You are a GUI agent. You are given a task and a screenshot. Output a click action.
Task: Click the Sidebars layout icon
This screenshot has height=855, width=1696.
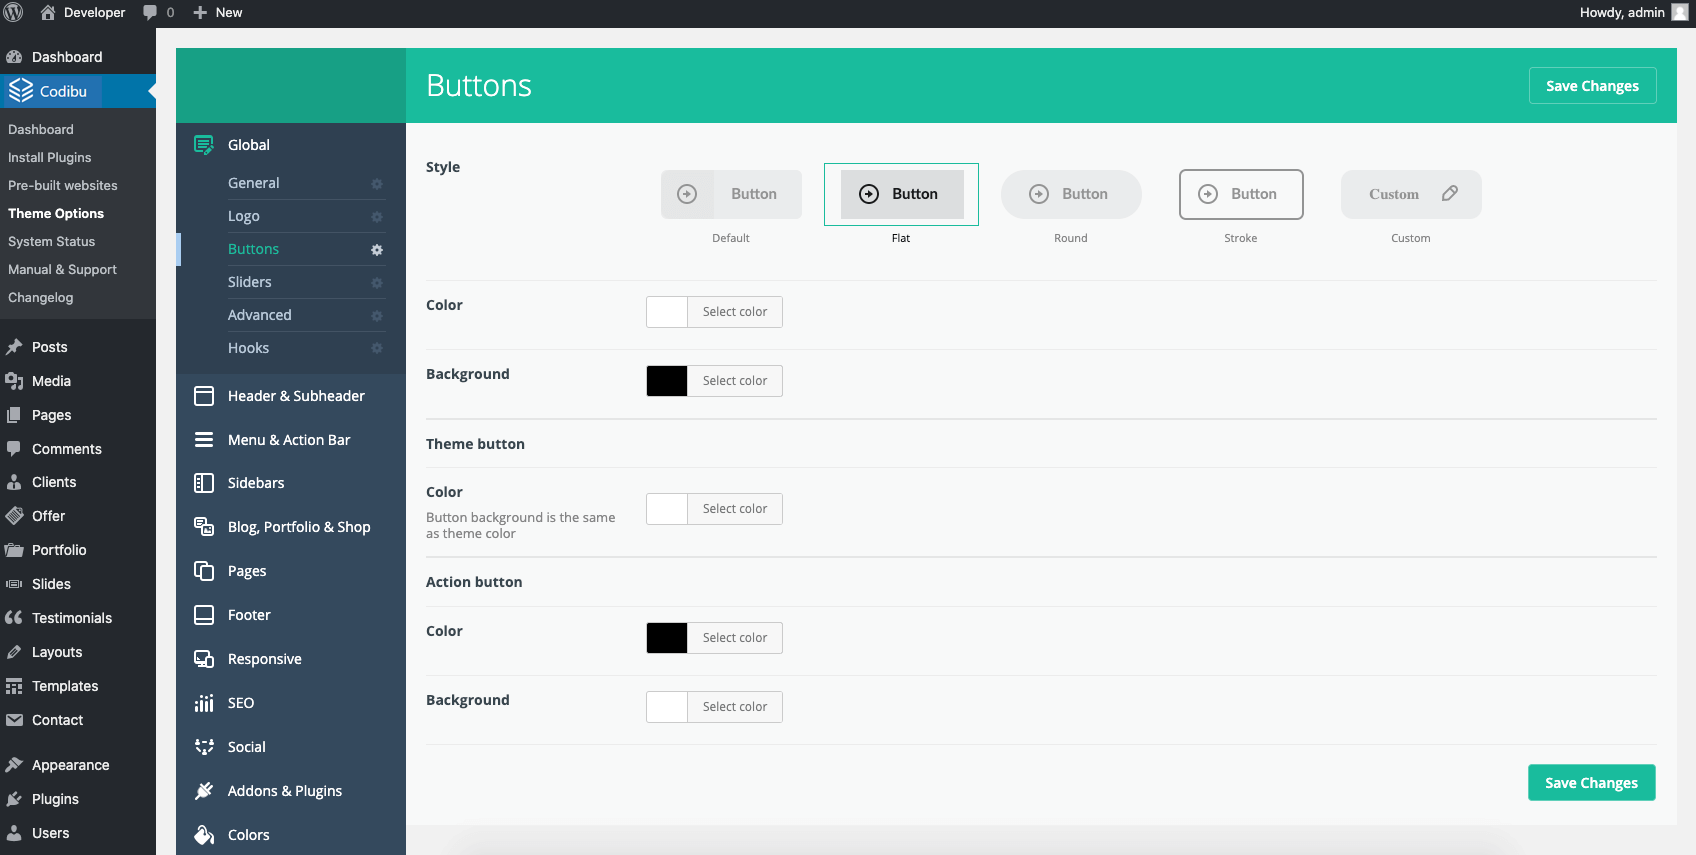[204, 483]
